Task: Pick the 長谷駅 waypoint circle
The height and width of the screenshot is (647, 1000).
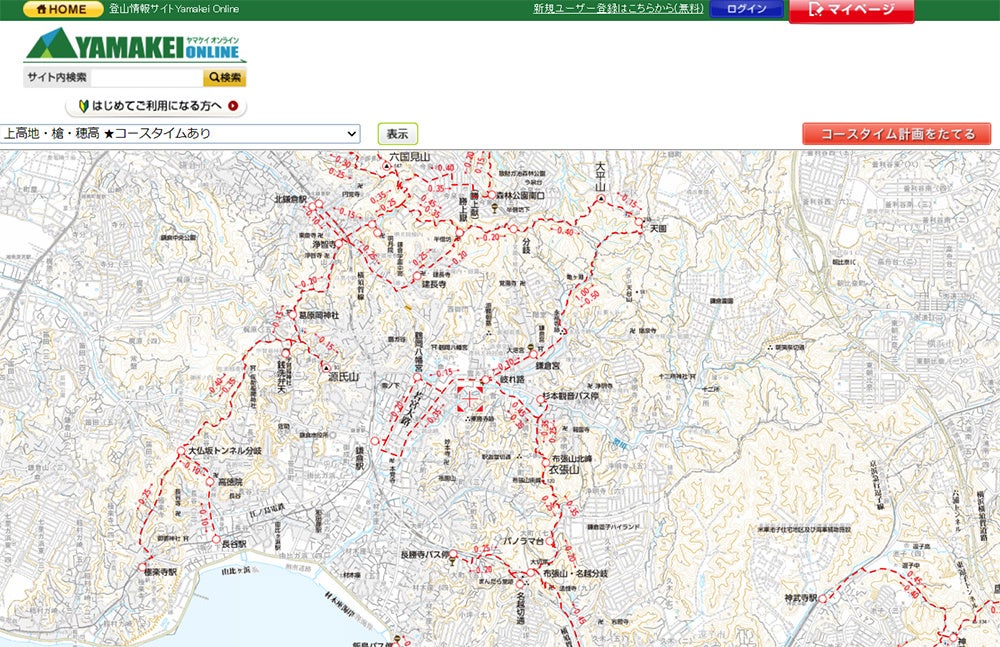Action: pos(215,539)
